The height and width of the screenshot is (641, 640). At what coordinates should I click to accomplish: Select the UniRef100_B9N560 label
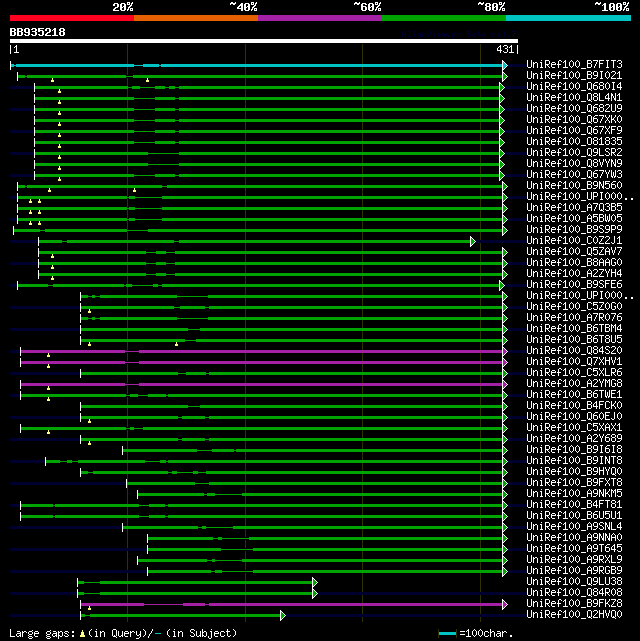click(574, 185)
